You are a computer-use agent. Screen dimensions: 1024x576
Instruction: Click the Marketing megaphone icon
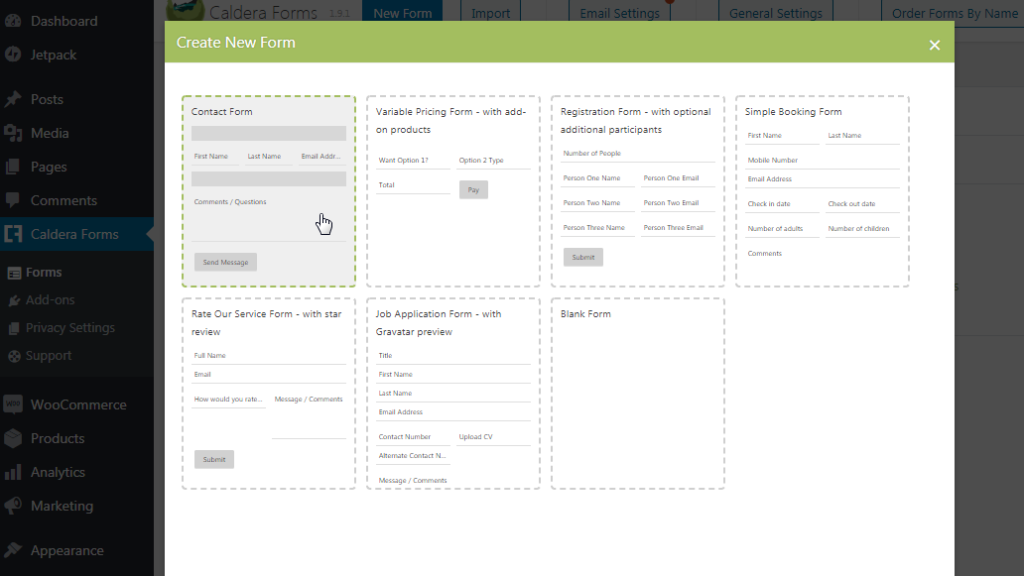tap(14, 506)
